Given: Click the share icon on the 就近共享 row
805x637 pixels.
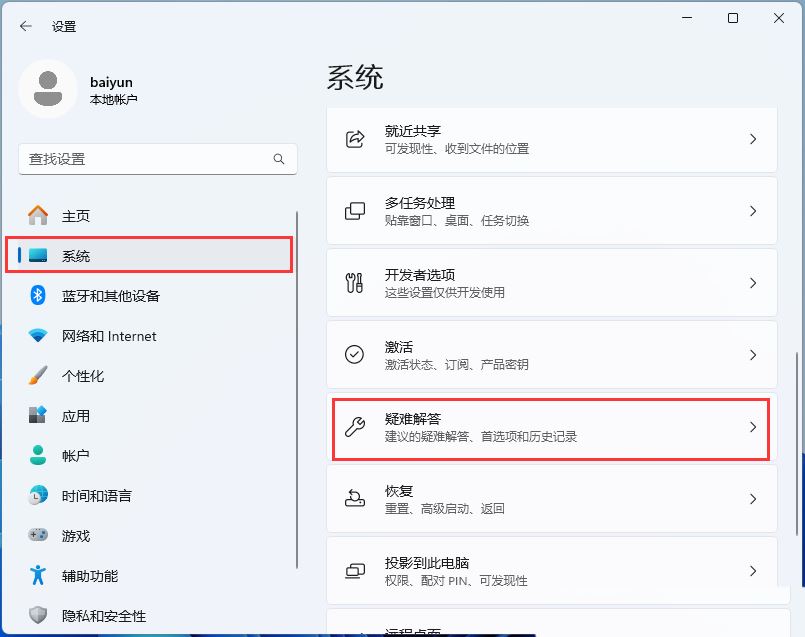Looking at the screenshot, I should pyautogui.click(x=355, y=139).
